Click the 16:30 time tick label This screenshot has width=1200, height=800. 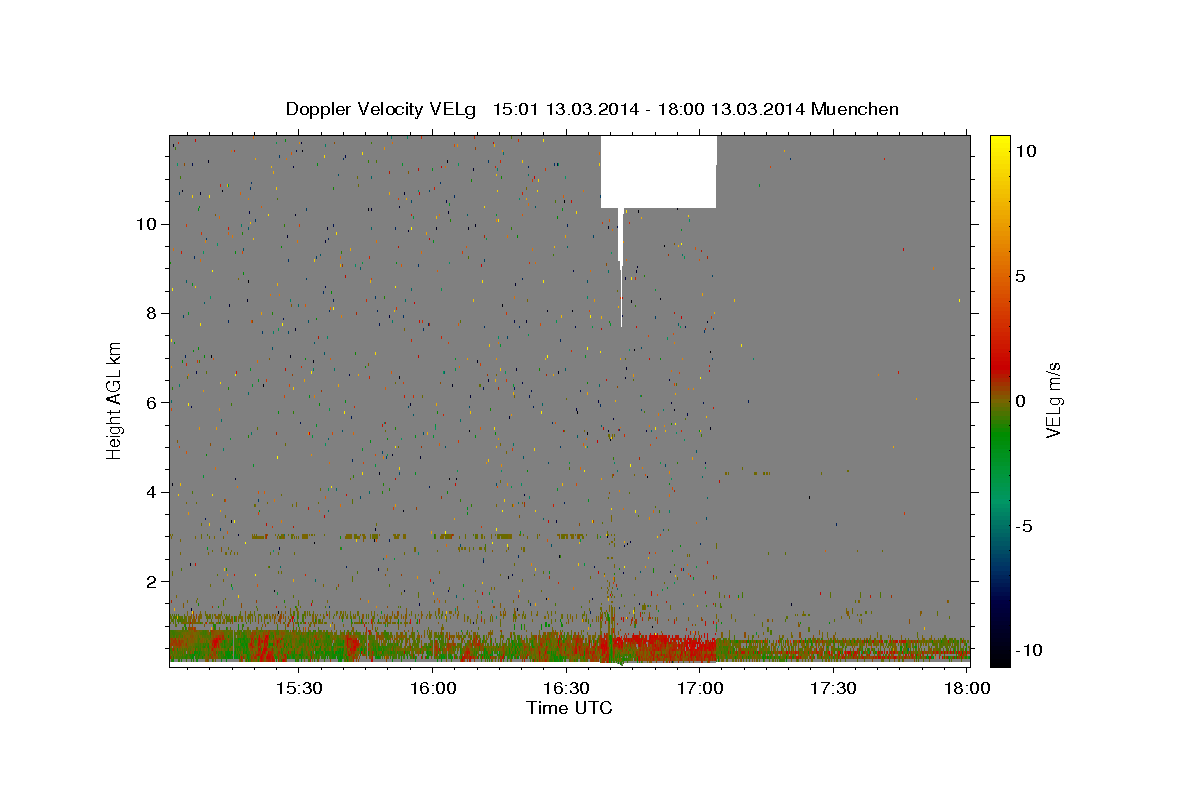[565, 688]
